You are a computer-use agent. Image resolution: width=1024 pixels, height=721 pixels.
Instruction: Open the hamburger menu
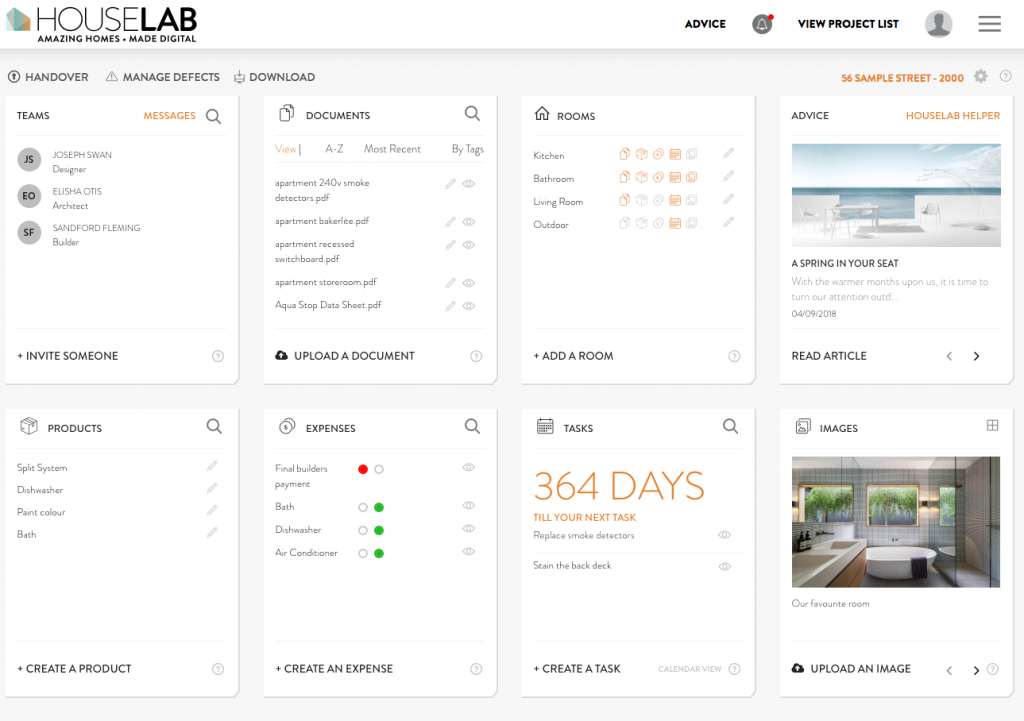(x=989, y=24)
